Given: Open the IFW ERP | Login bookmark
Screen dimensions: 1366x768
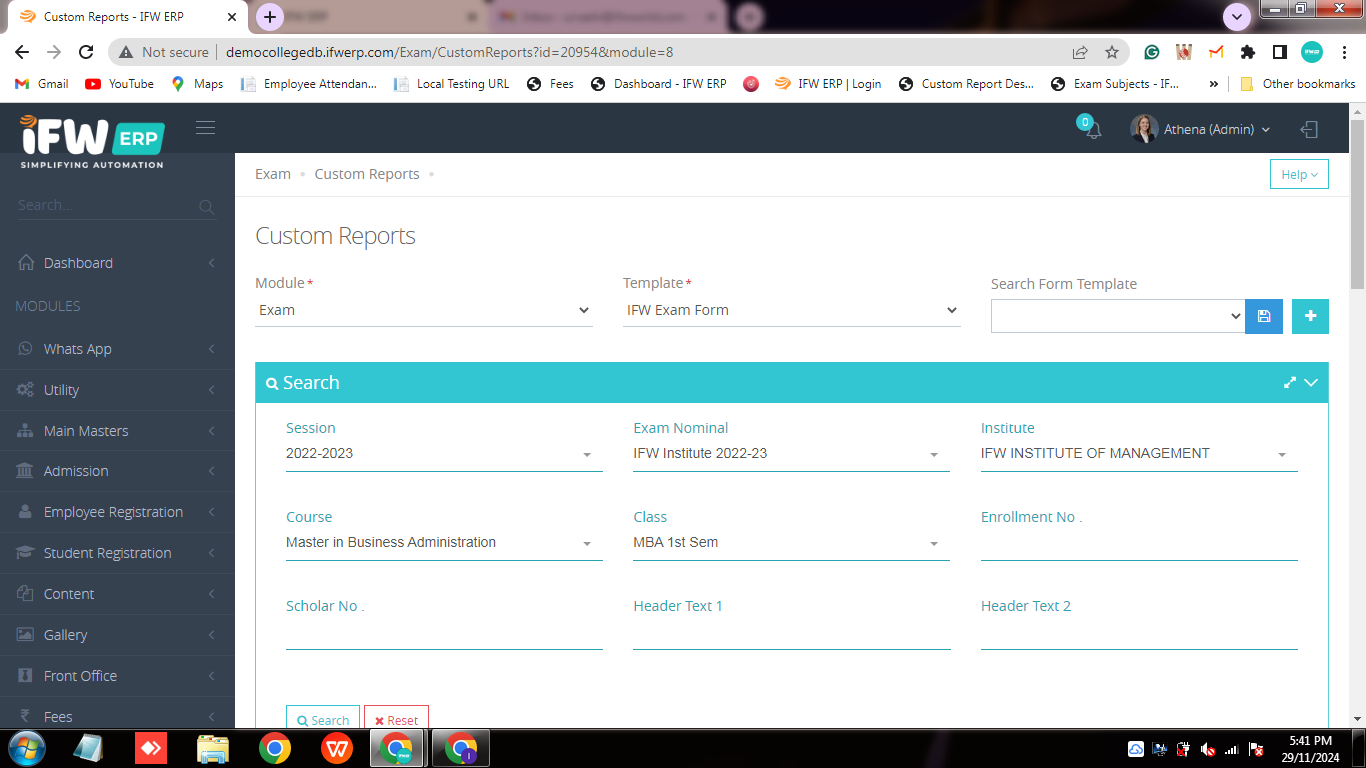Looking at the screenshot, I should pos(828,84).
